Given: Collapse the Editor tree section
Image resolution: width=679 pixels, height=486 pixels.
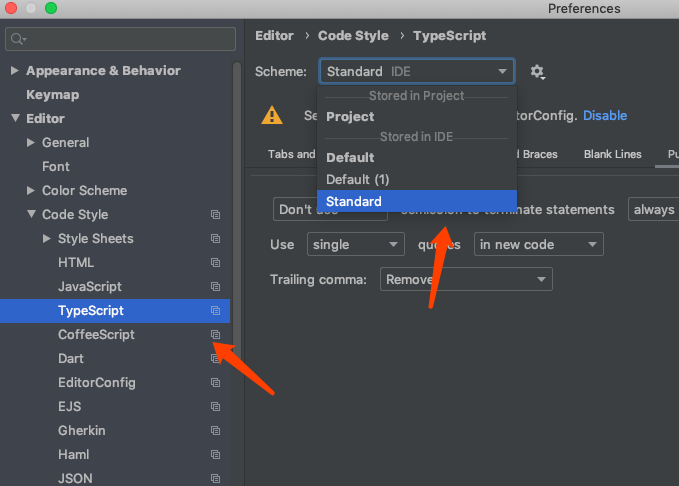Looking at the screenshot, I should tap(14, 119).
